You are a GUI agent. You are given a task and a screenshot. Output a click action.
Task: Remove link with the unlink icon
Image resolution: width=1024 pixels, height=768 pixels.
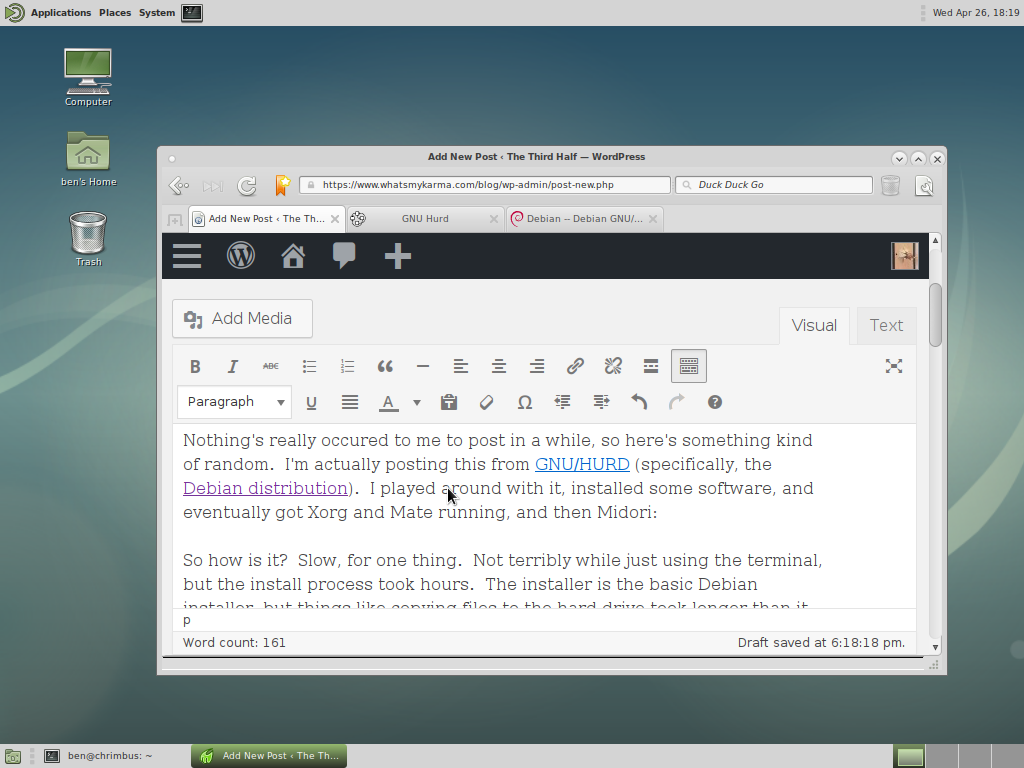coord(613,366)
